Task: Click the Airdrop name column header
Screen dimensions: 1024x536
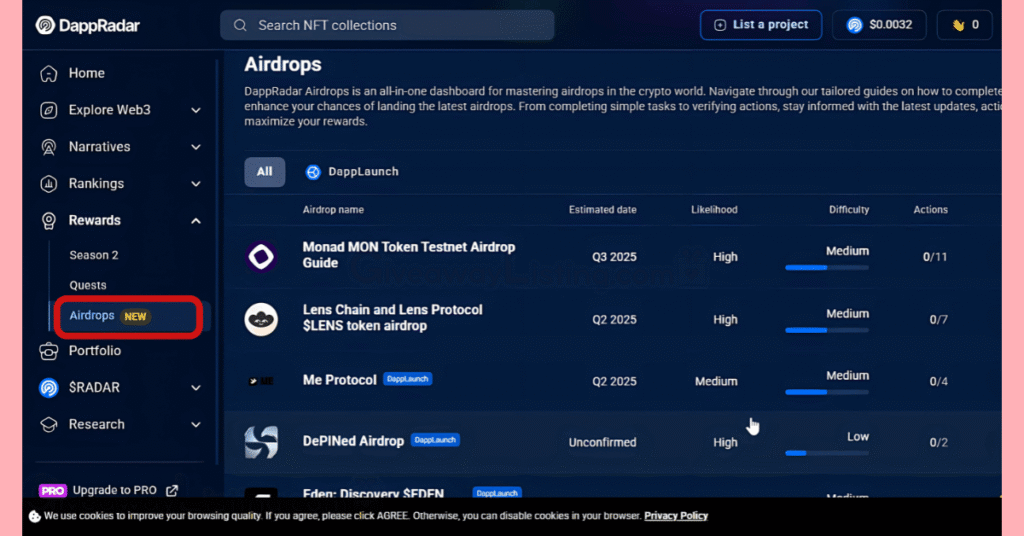Action: click(333, 210)
